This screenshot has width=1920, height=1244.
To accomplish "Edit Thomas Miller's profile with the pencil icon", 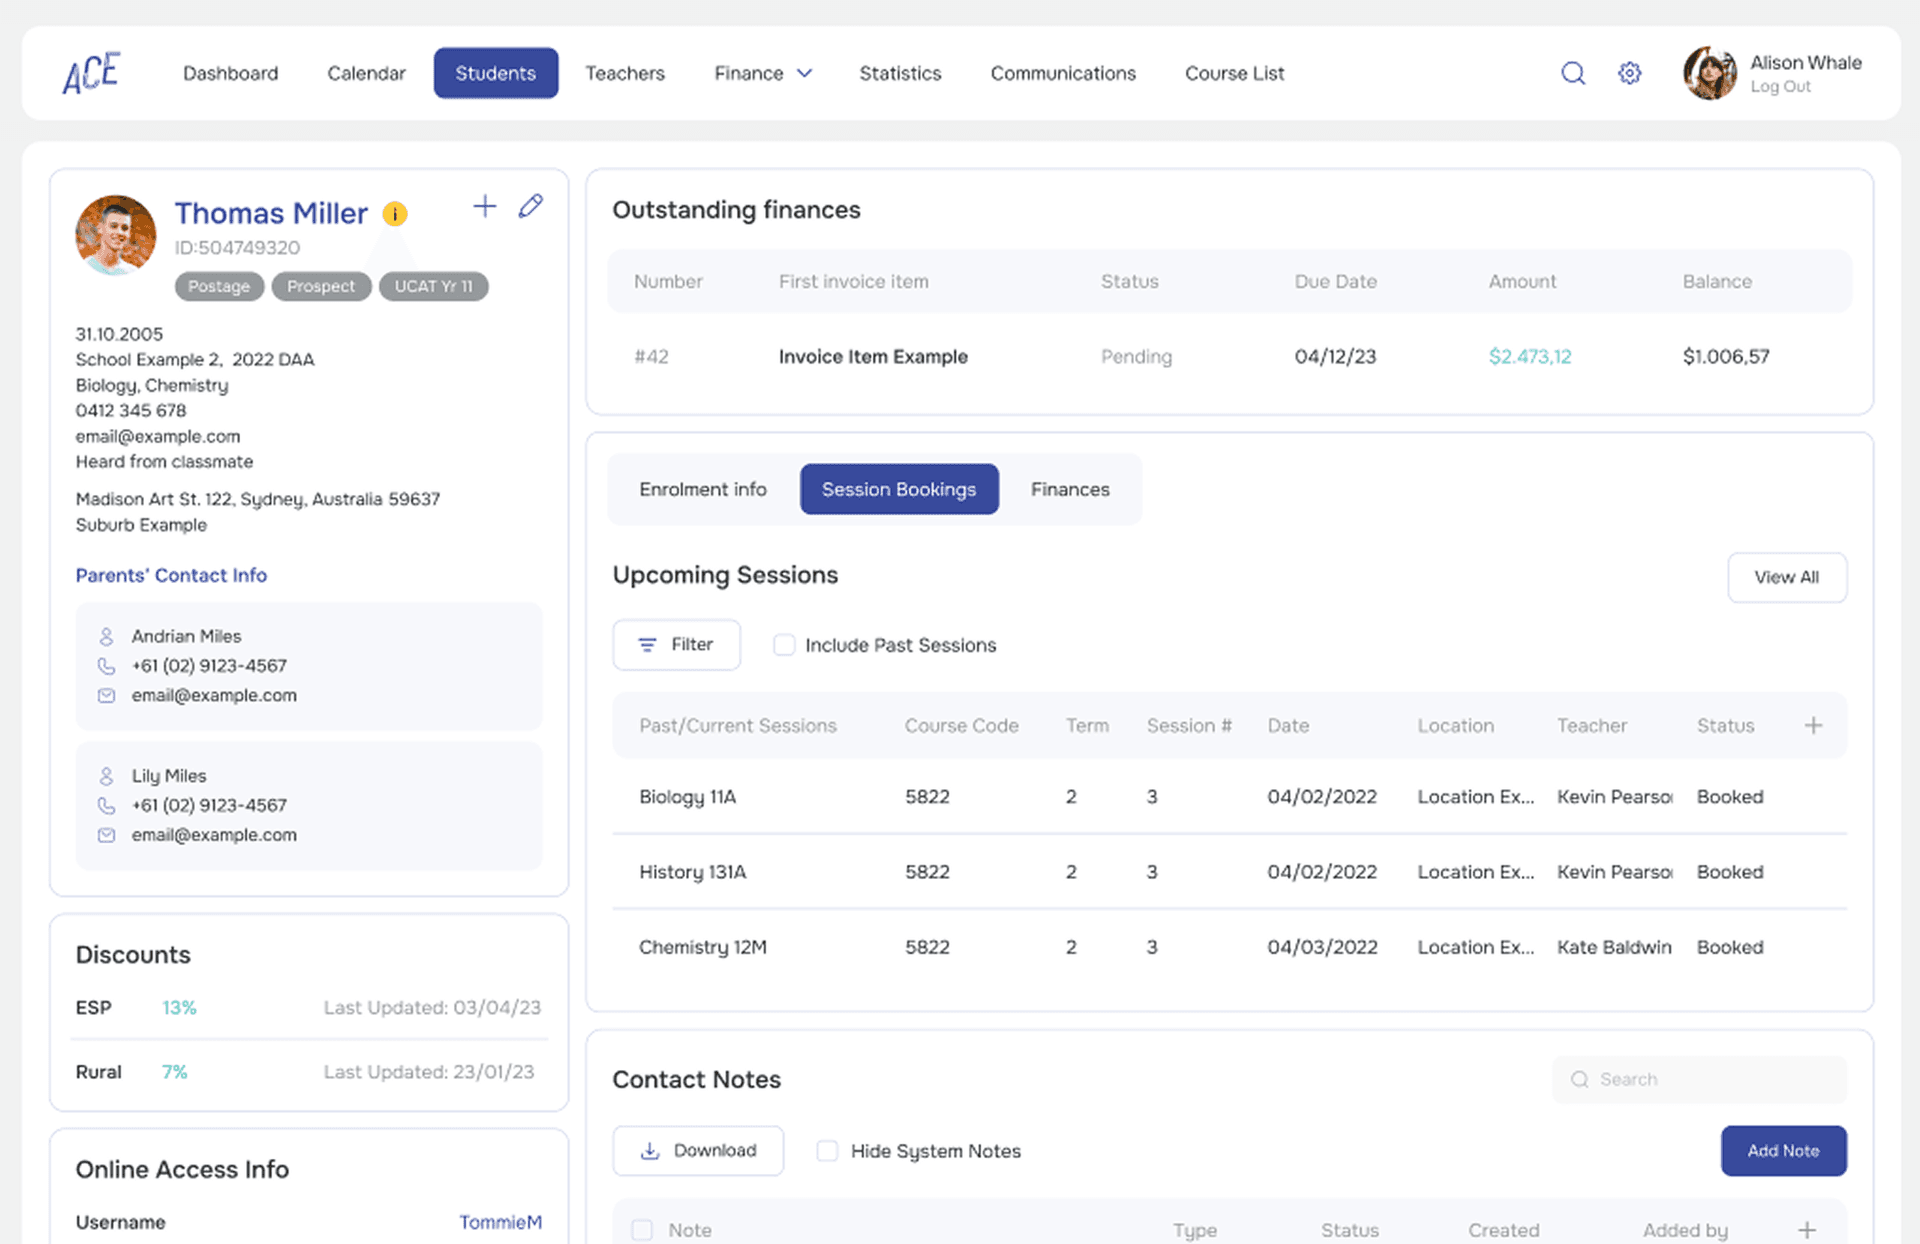I will [x=531, y=205].
